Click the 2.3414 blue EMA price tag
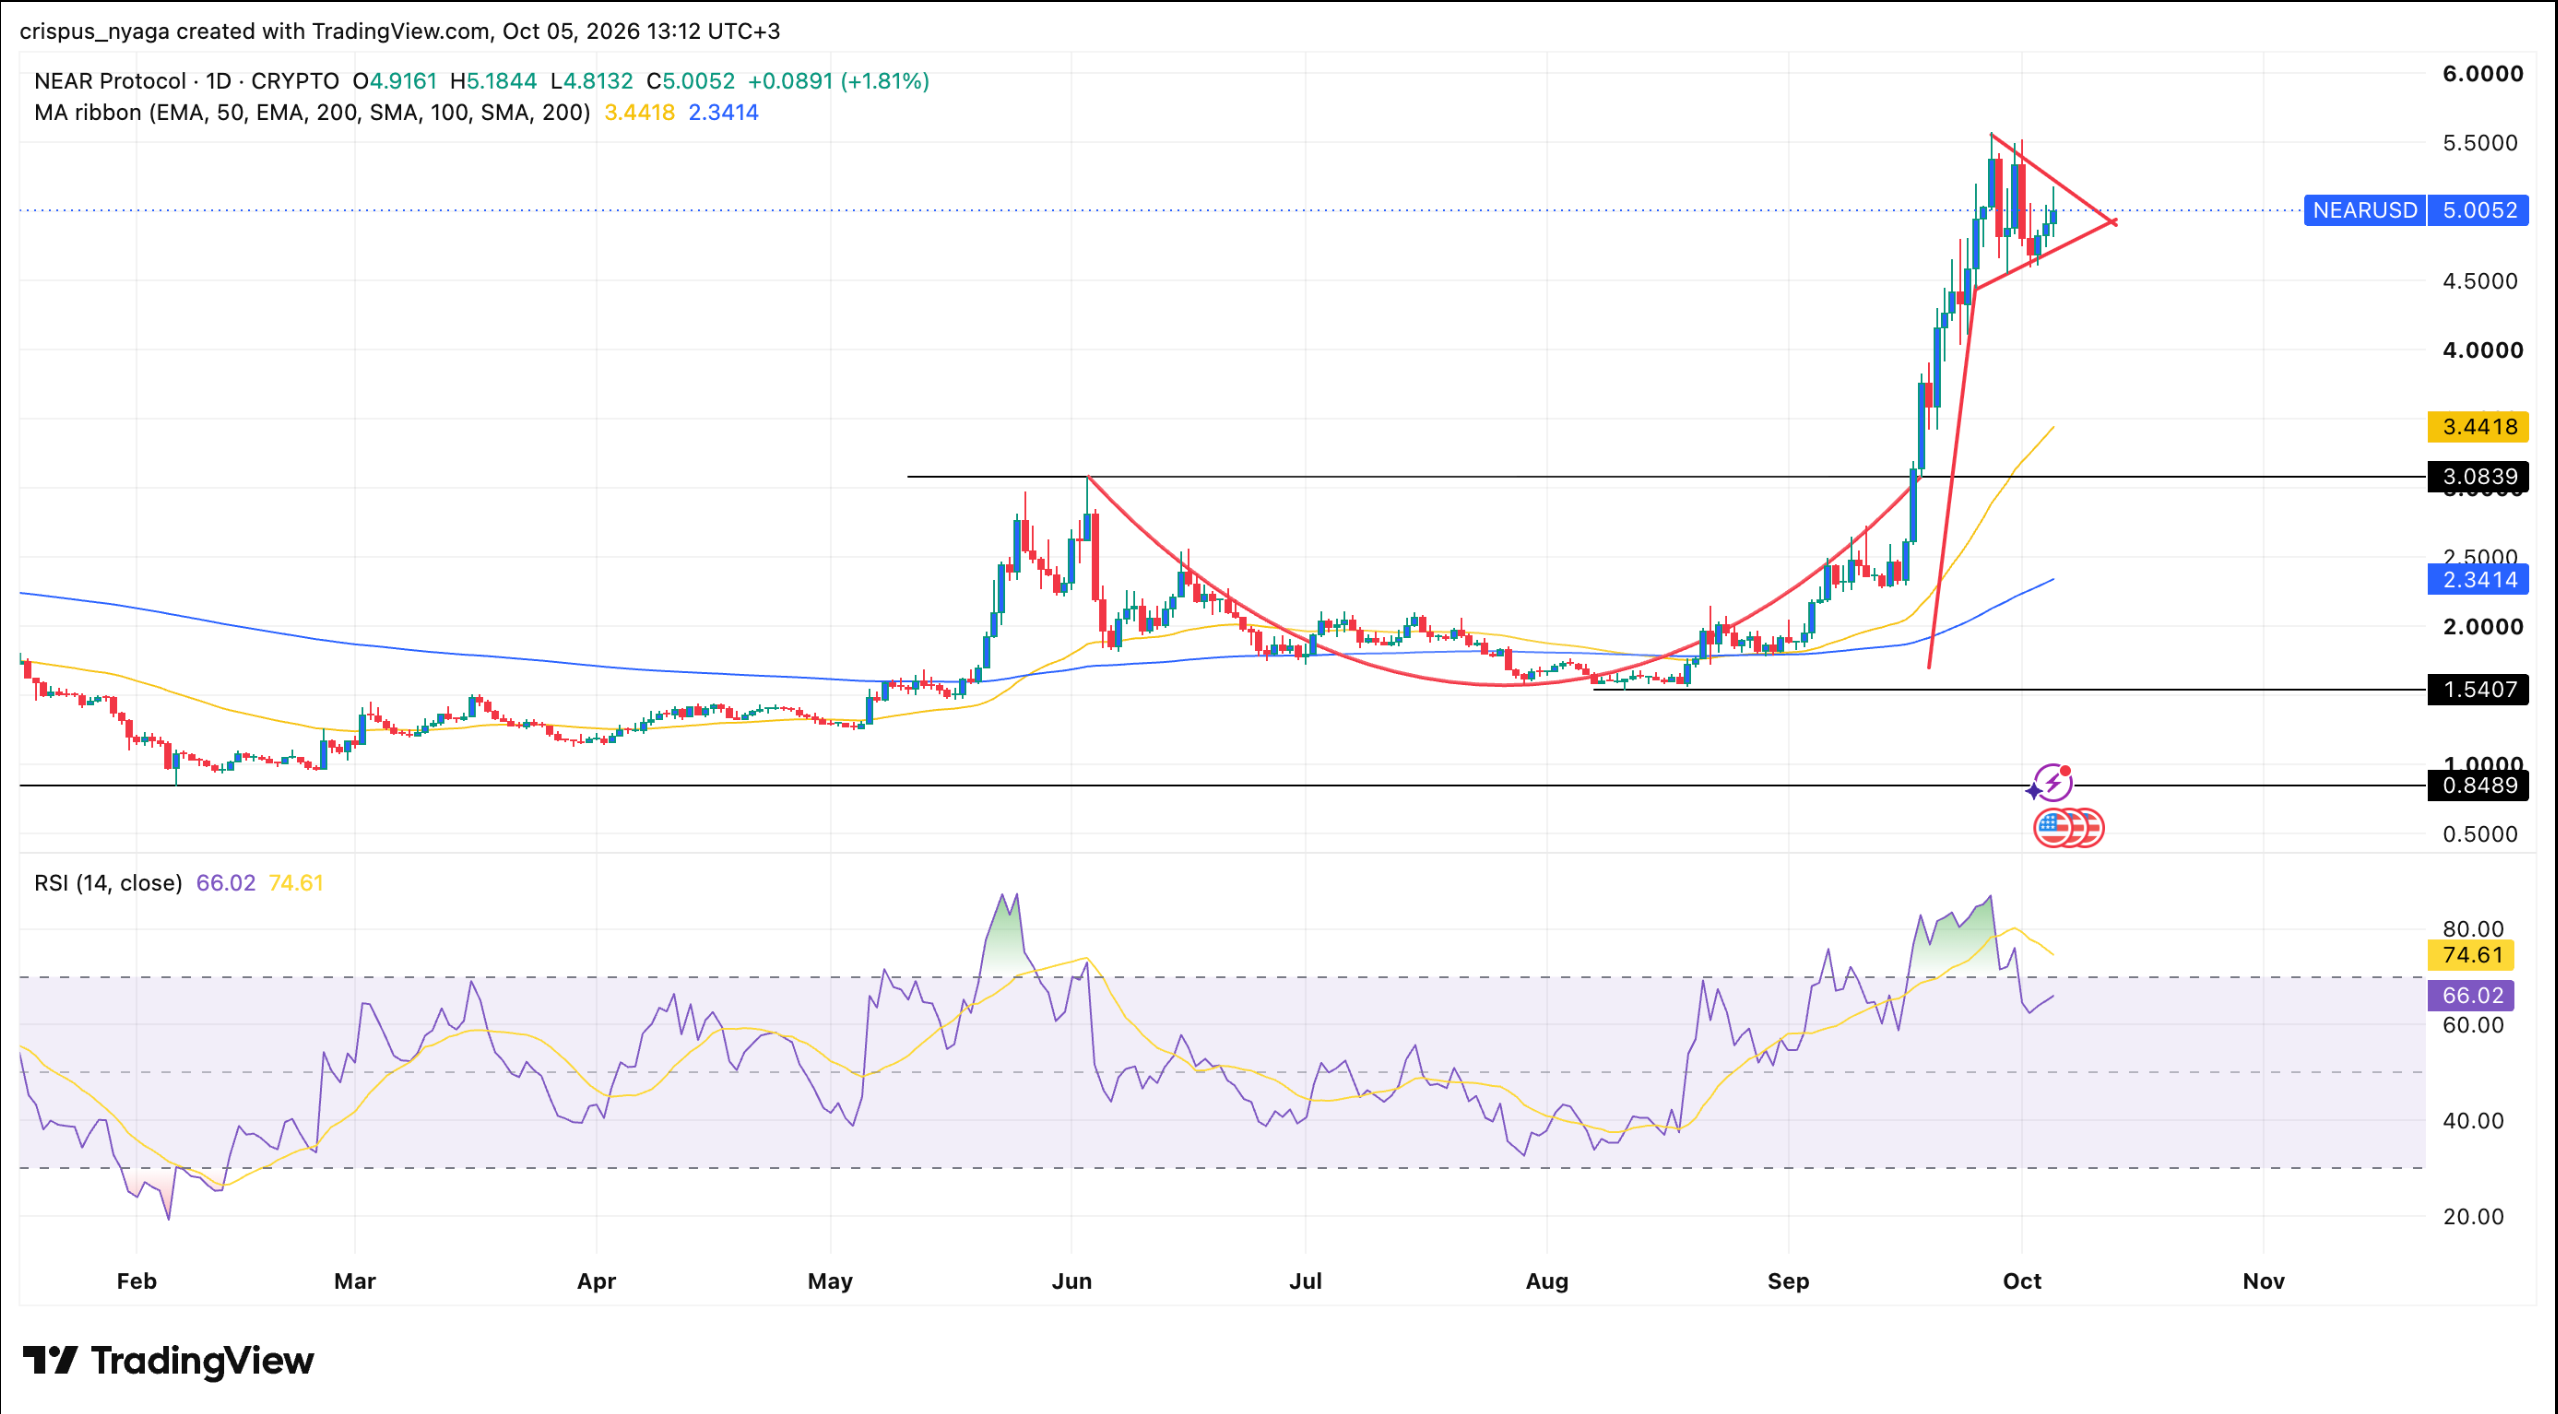 [x=2478, y=579]
